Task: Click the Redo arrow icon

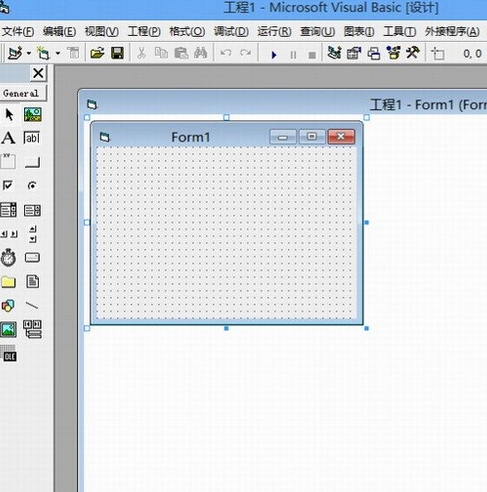Action: (x=246, y=53)
